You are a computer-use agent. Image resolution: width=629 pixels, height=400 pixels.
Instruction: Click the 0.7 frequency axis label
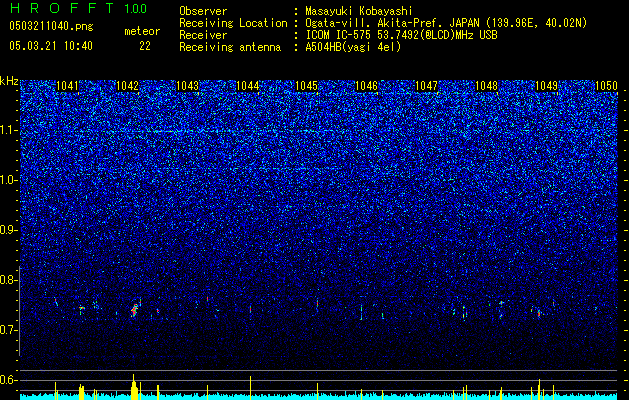[x=9, y=330]
